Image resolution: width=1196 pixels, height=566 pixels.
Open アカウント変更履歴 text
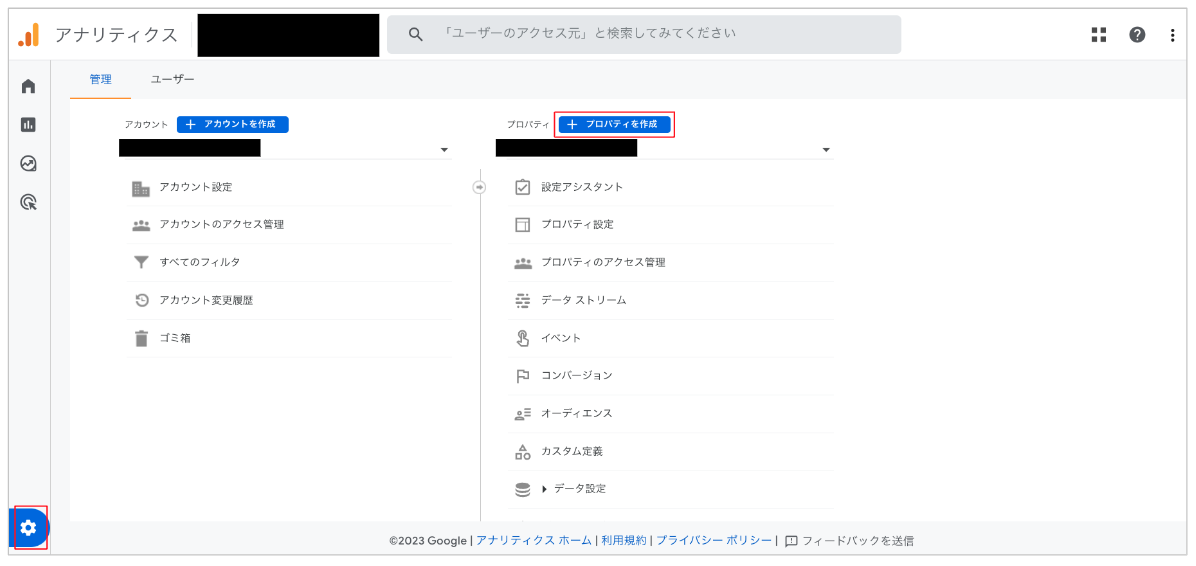206,301
